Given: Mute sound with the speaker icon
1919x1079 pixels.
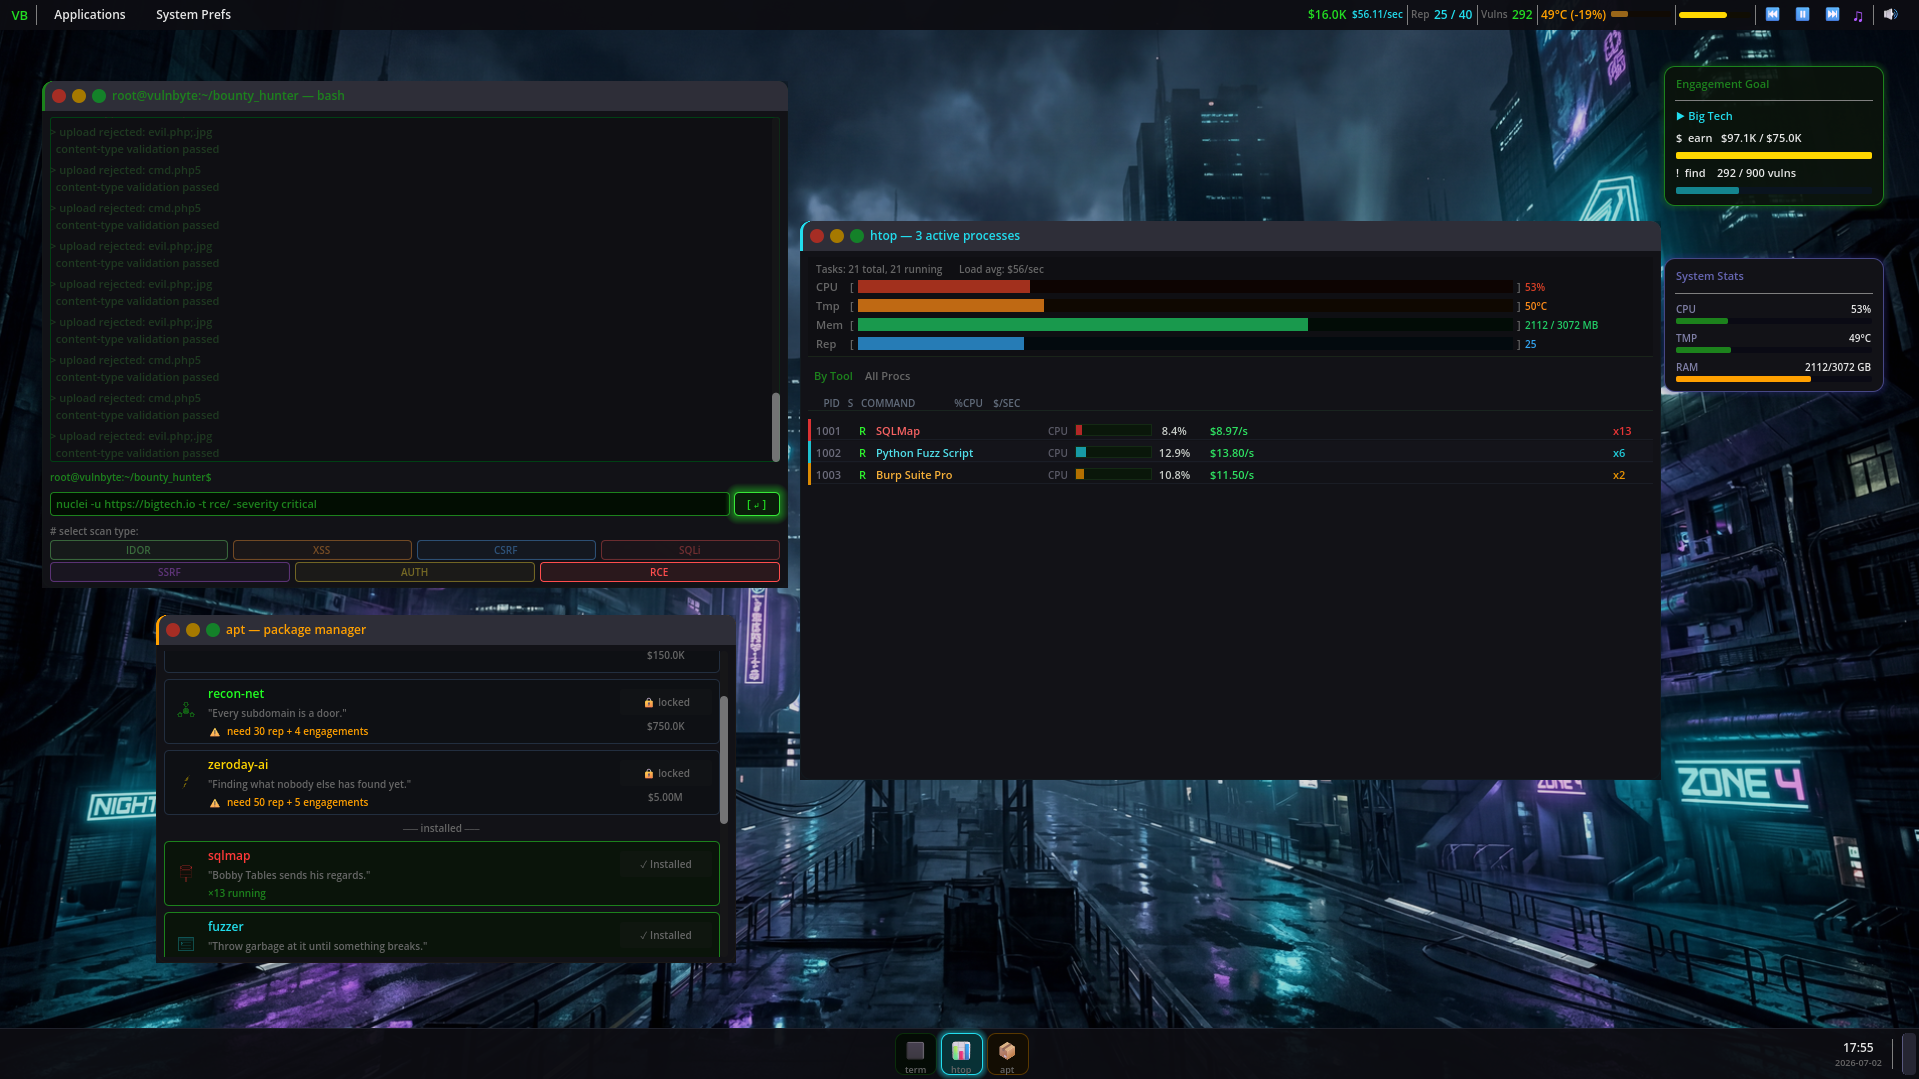Looking at the screenshot, I should 1890,14.
